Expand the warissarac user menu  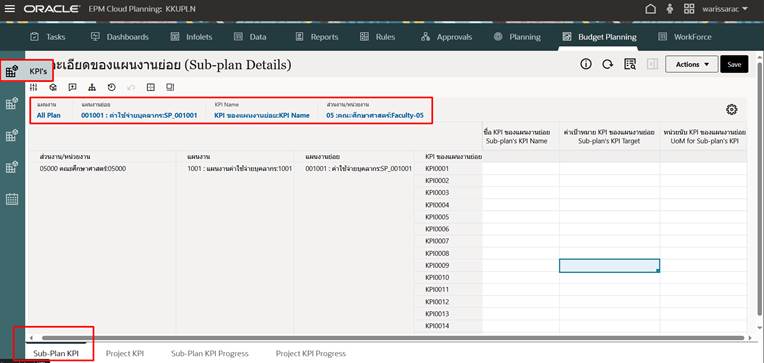coord(725,9)
